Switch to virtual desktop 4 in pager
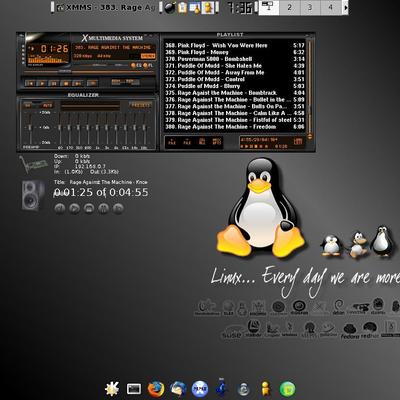Viewport: 400px width, 400px height. point(331,7)
